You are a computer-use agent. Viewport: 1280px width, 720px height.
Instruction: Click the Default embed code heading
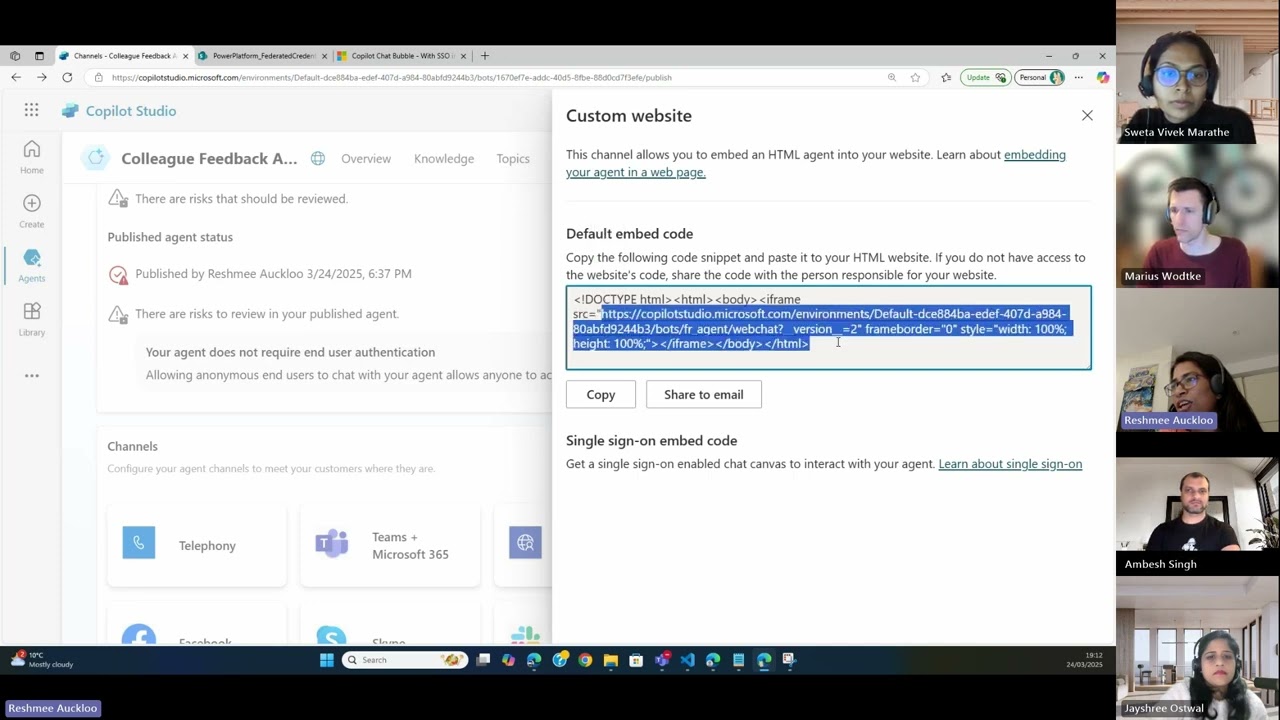tap(629, 234)
